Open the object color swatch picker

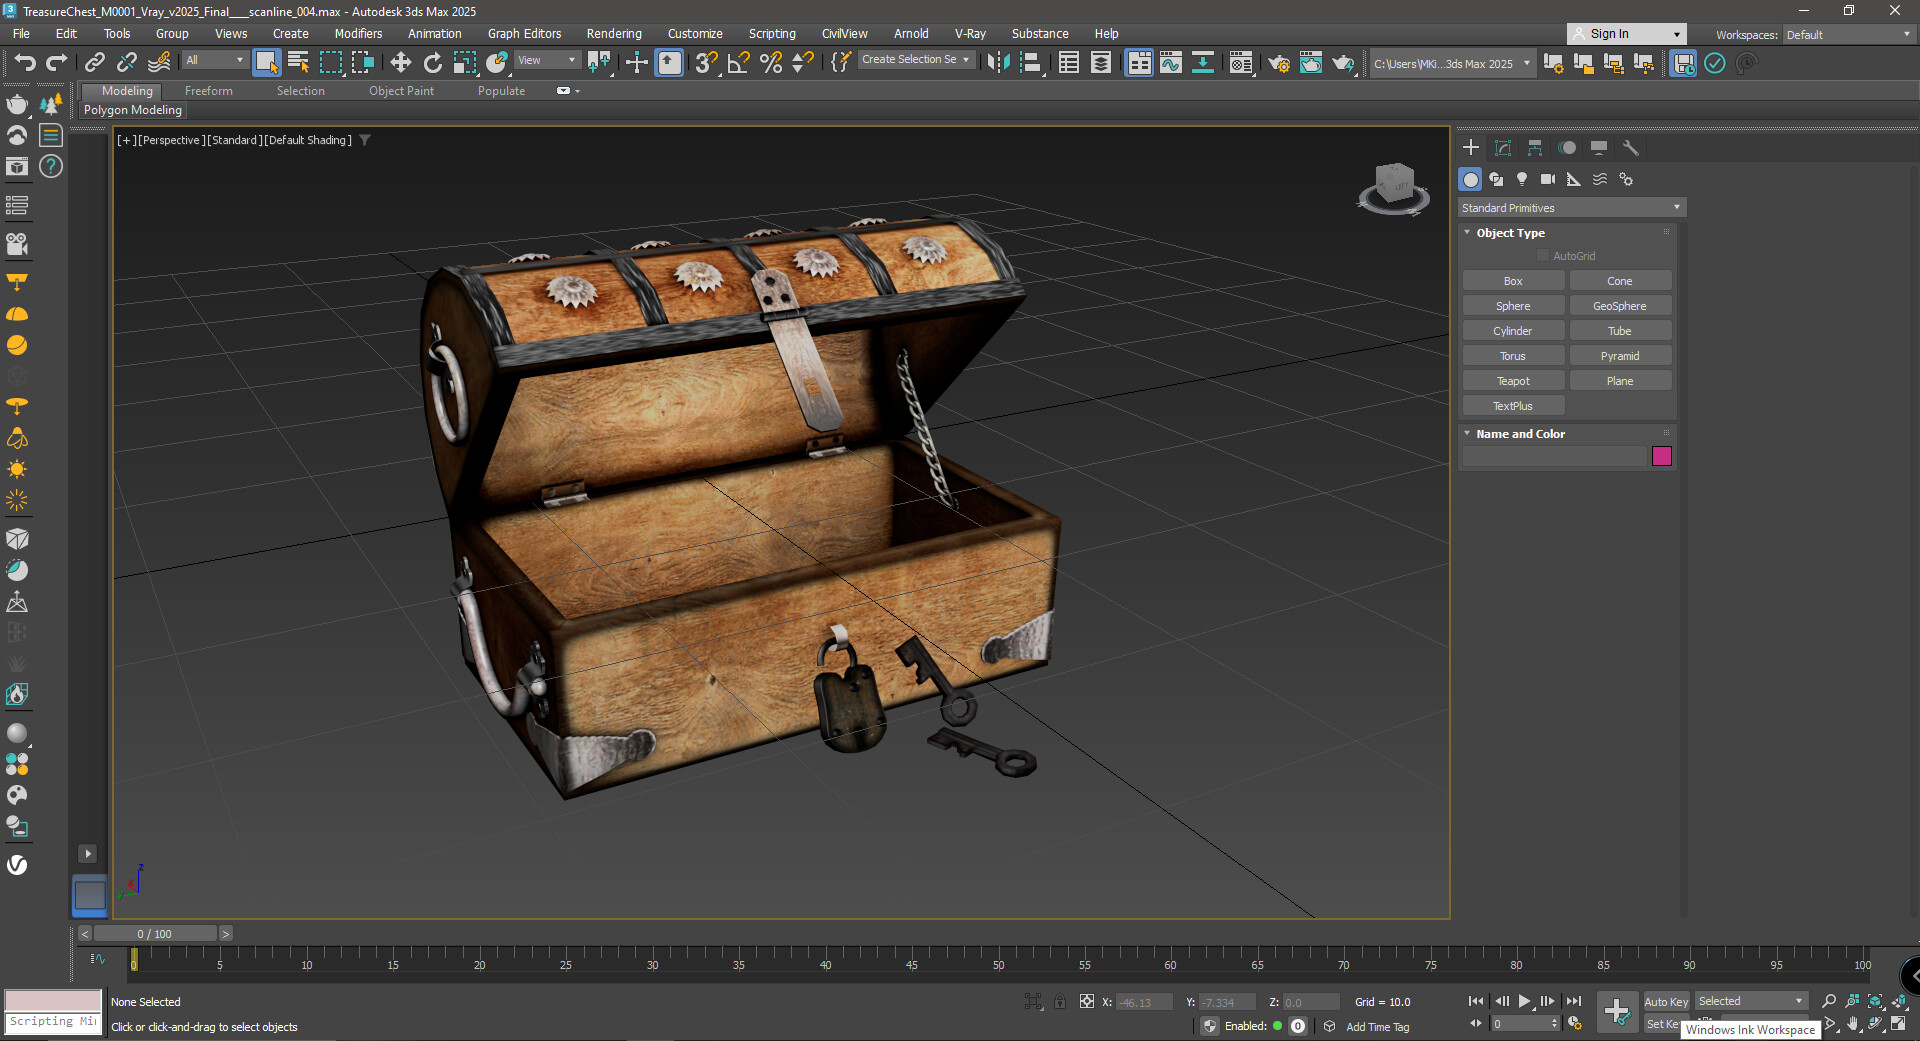click(1662, 456)
